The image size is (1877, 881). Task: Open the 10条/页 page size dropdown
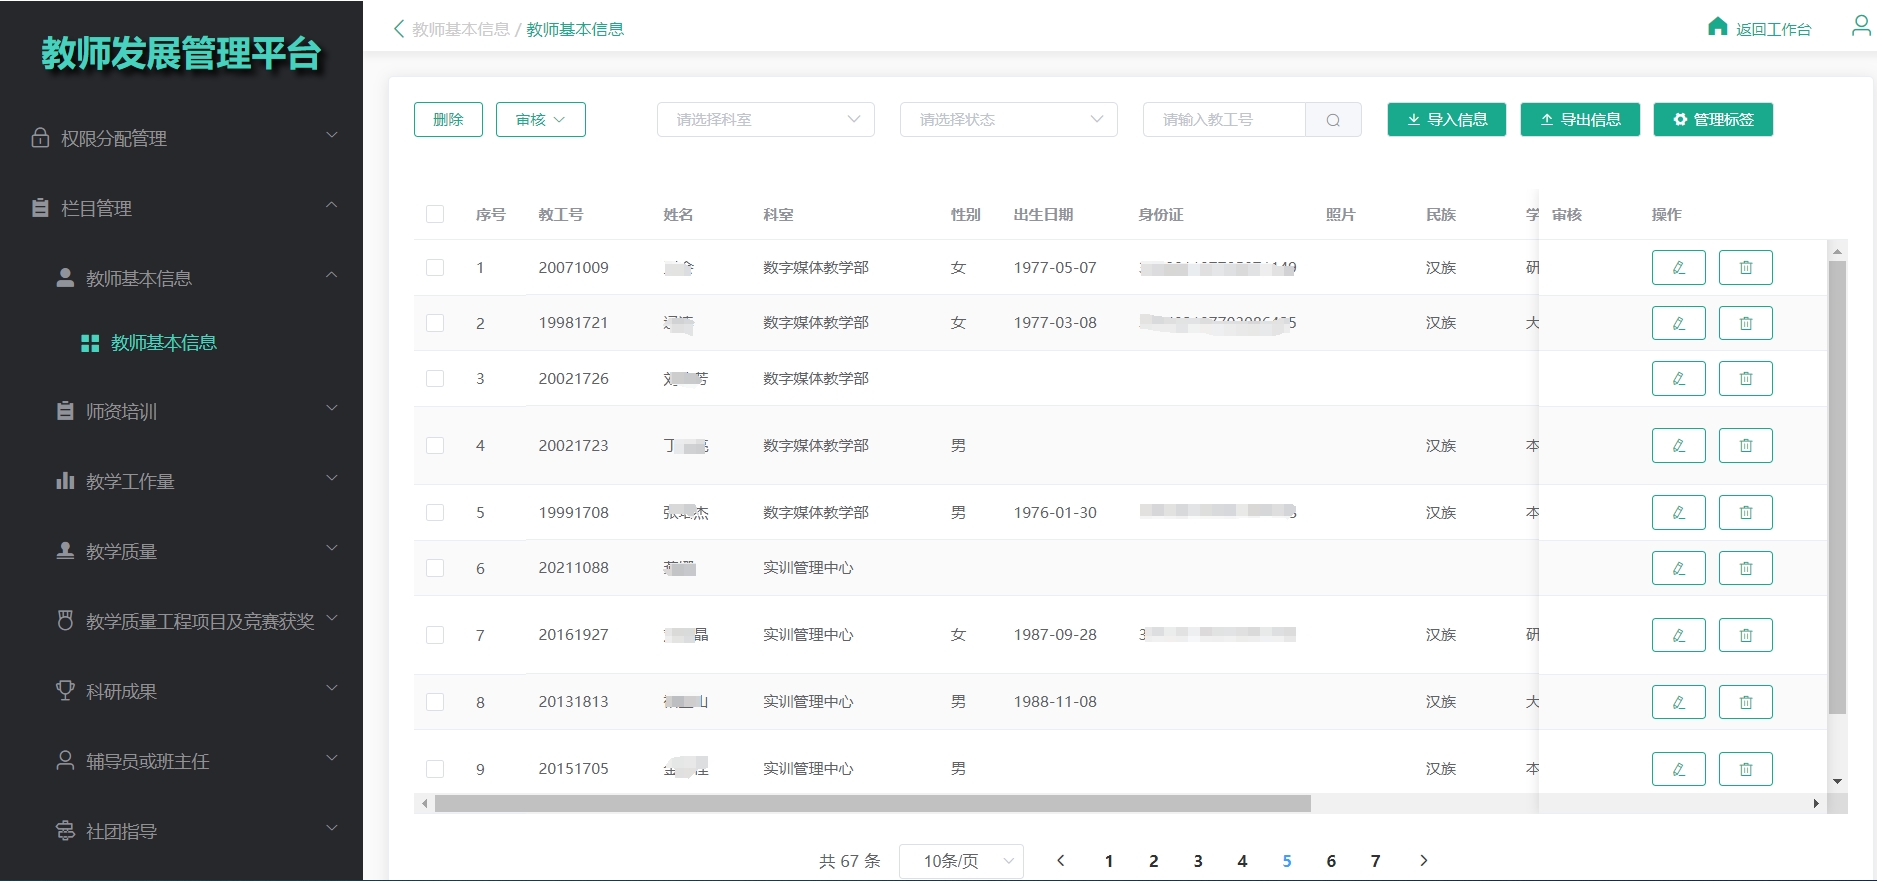coord(962,861)
